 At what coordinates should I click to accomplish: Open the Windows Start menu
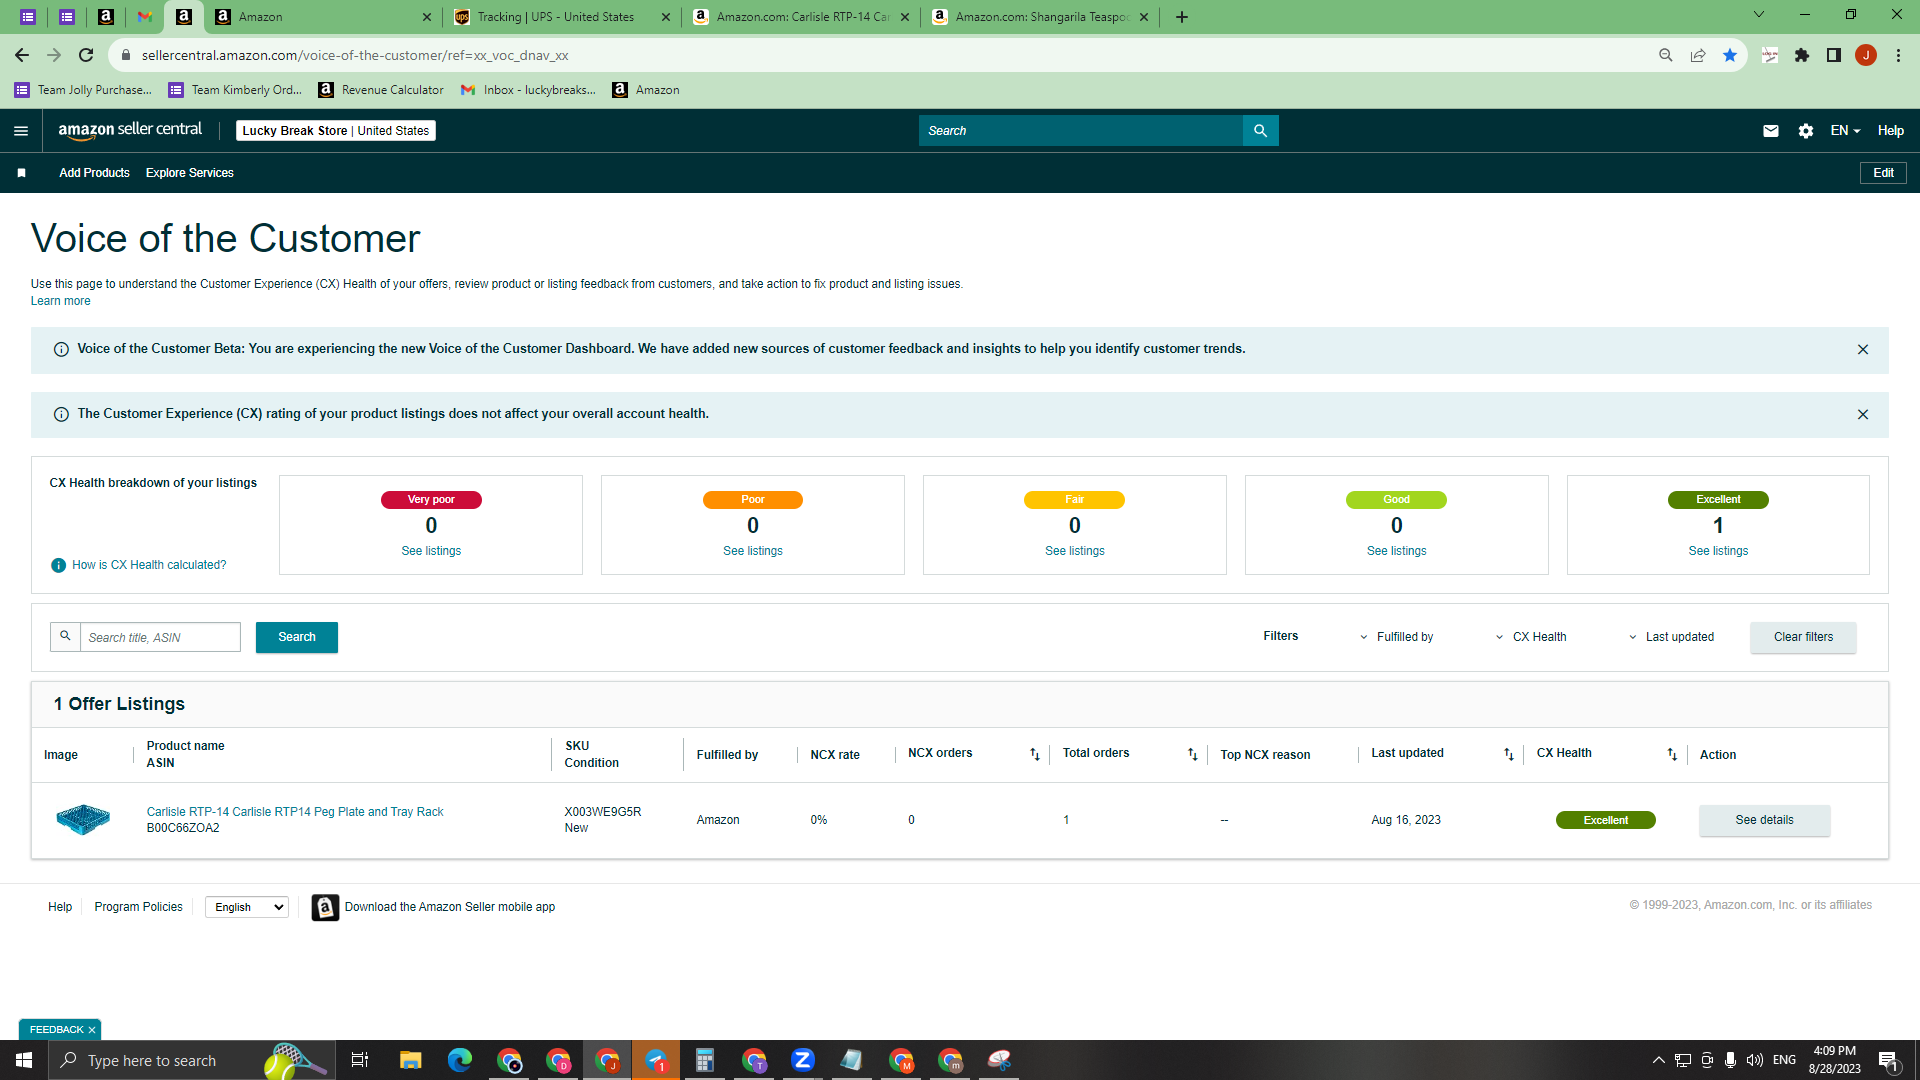click(x=24, y=1060)
